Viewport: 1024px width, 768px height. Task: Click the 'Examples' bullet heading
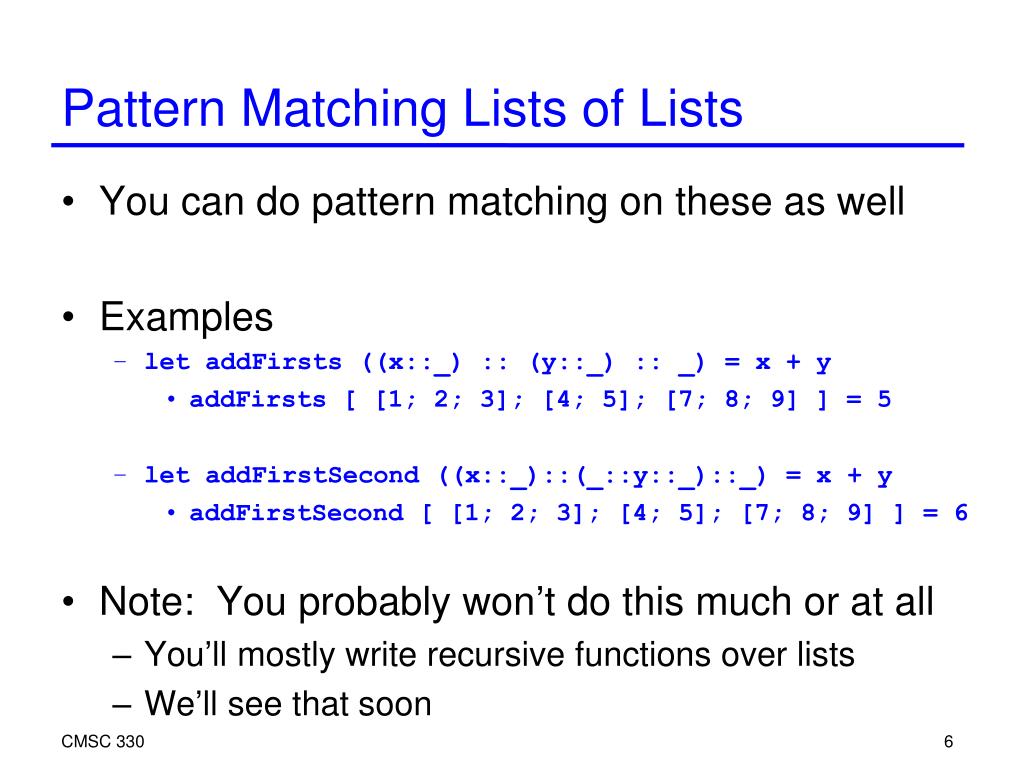[186, 317]
